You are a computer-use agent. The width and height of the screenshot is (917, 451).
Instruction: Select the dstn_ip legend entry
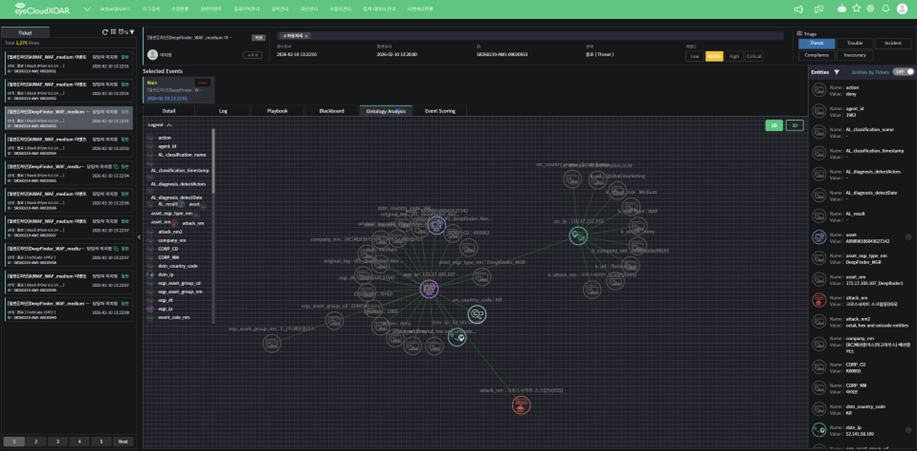(165, 274)
